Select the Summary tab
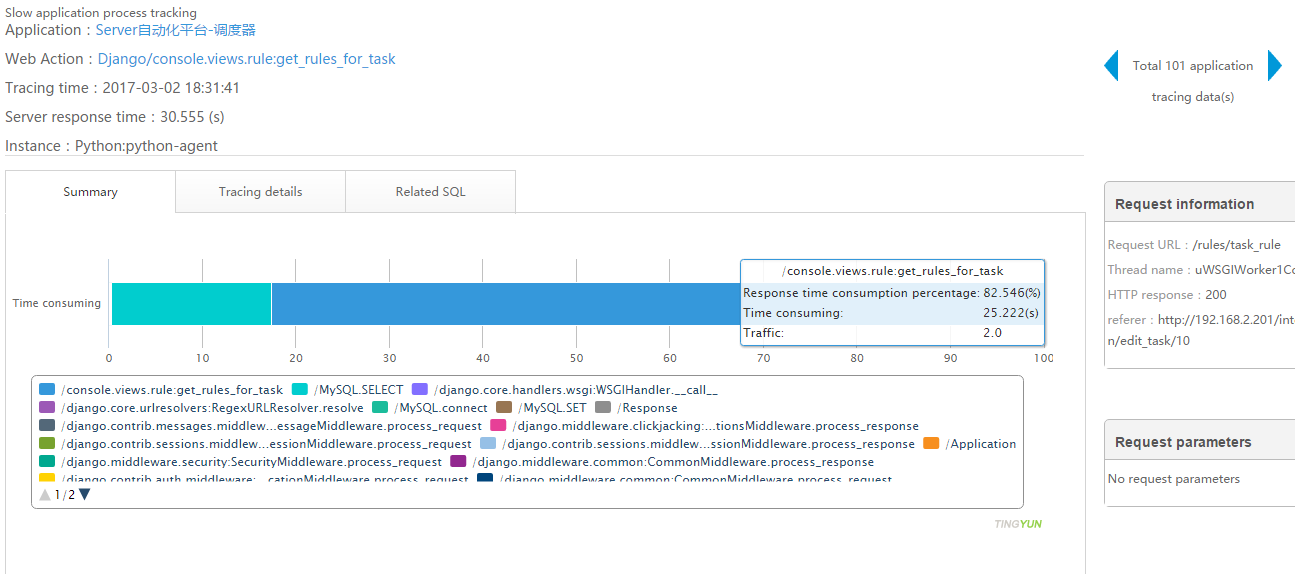 click(90, 192)
